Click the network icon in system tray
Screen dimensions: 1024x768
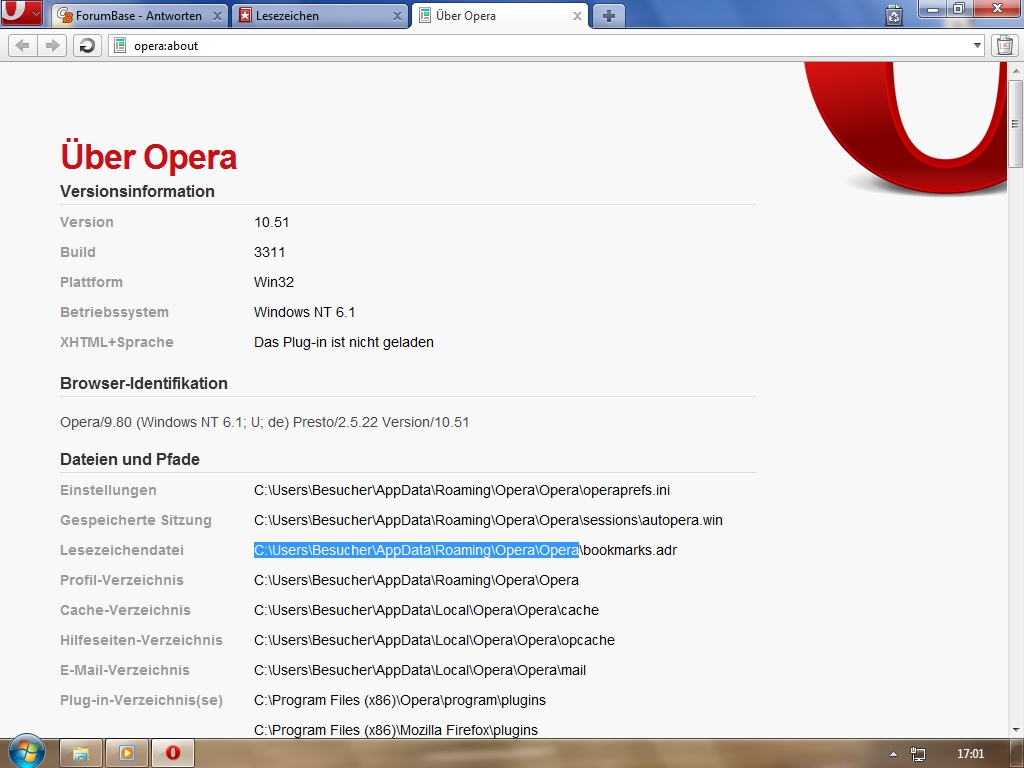pos(918,754)
